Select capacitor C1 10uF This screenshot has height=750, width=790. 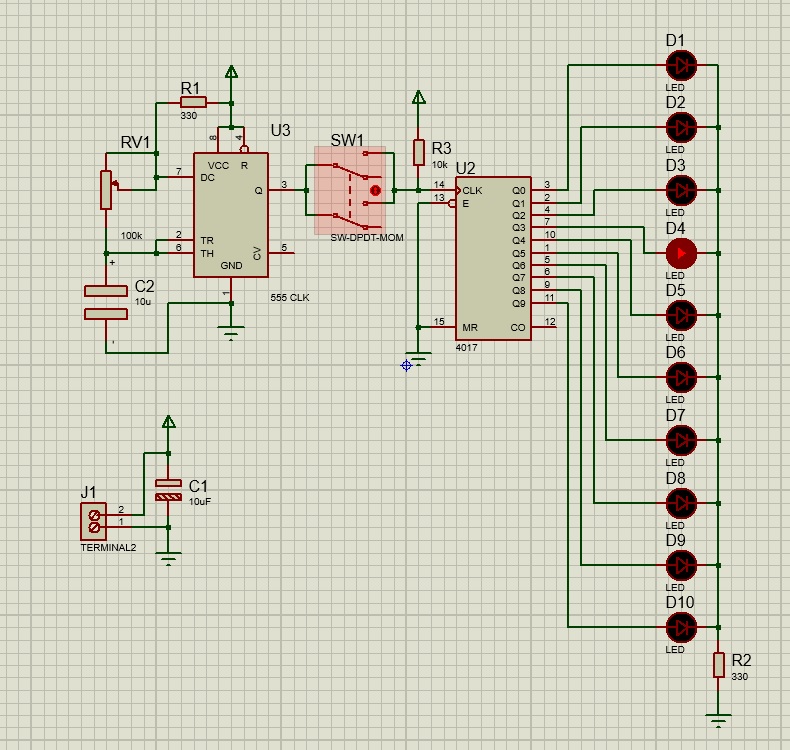pyautogui.click(x=168, y=490)
